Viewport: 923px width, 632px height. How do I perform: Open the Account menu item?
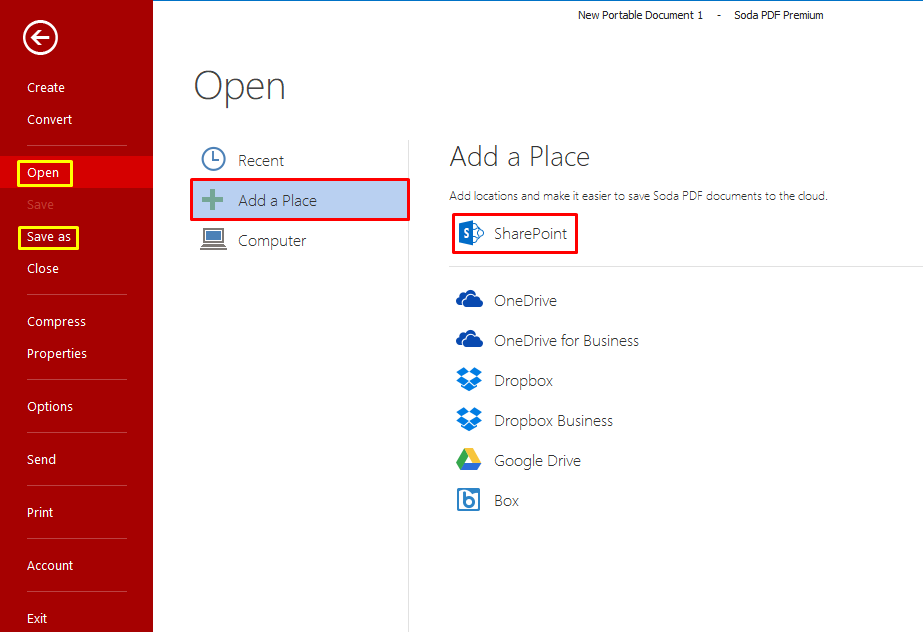[50, 566]
